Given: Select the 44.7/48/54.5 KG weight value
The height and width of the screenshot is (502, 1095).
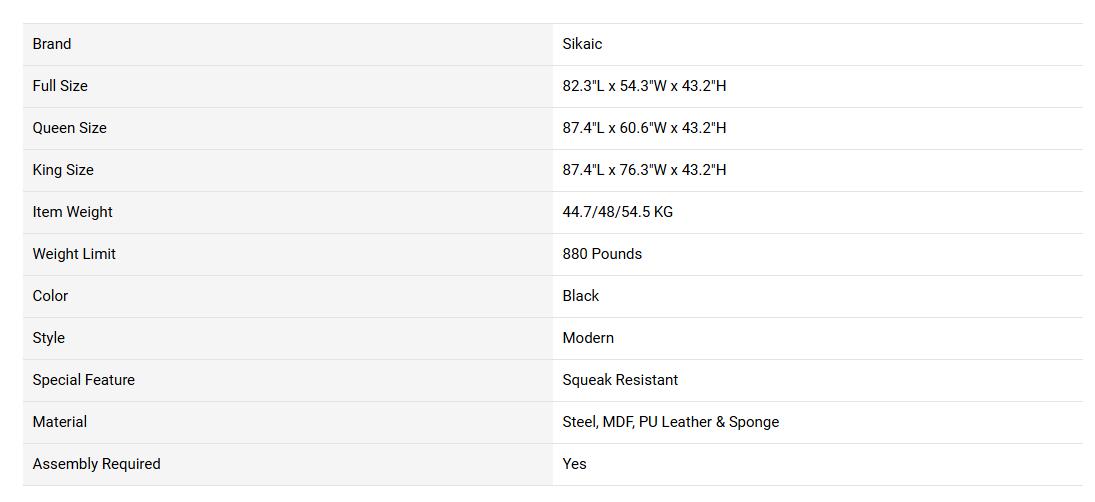Looking at the screenshot, I should tap(617, 212).
